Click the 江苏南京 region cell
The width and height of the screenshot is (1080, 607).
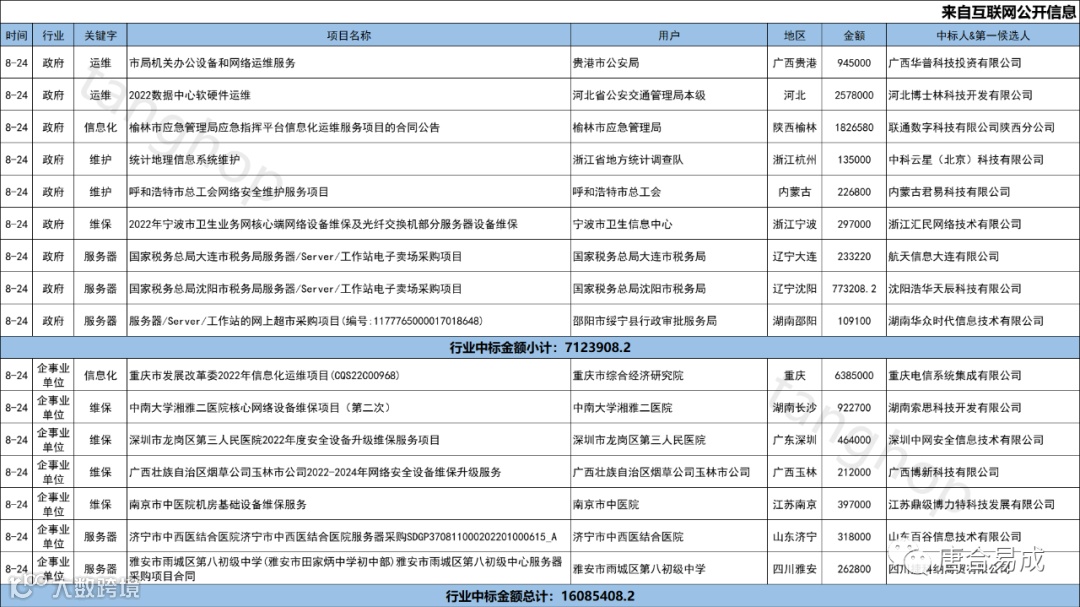pos(795,504)
